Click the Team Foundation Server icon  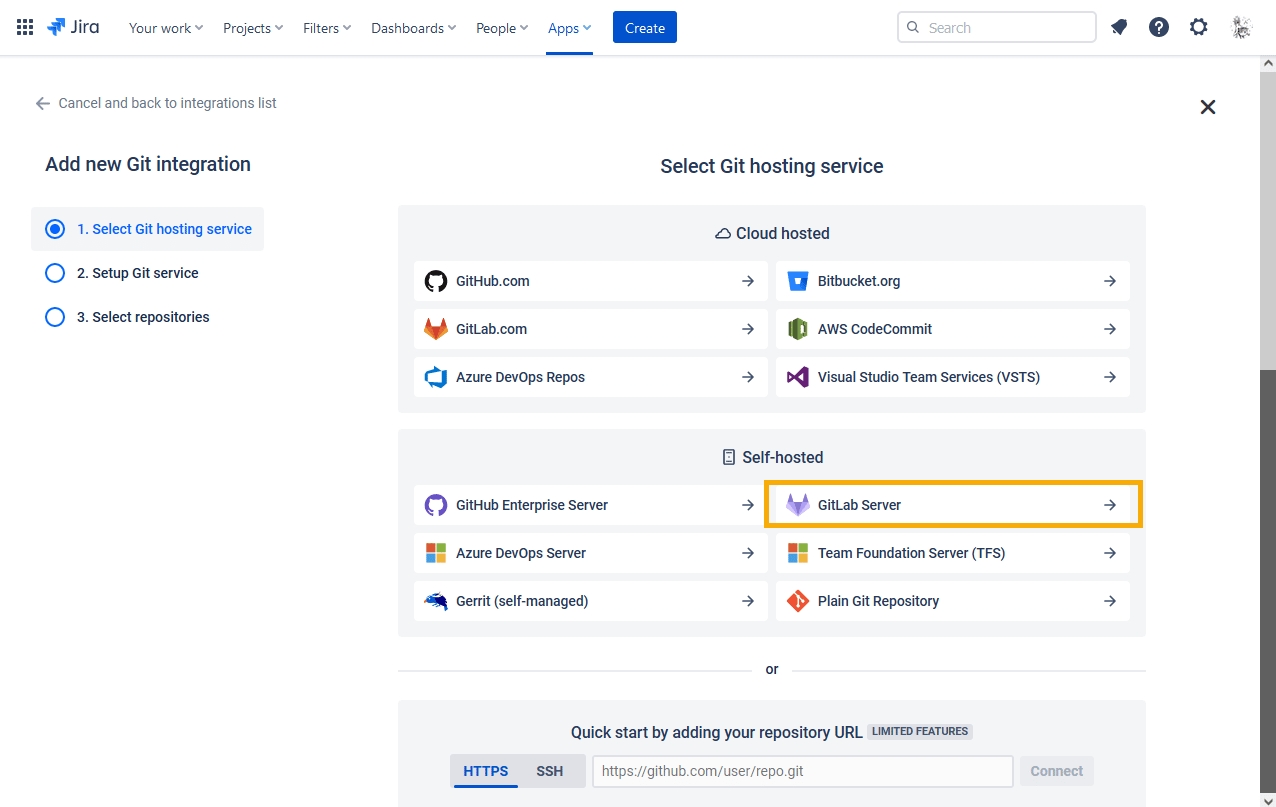click(x=798, y=553)
